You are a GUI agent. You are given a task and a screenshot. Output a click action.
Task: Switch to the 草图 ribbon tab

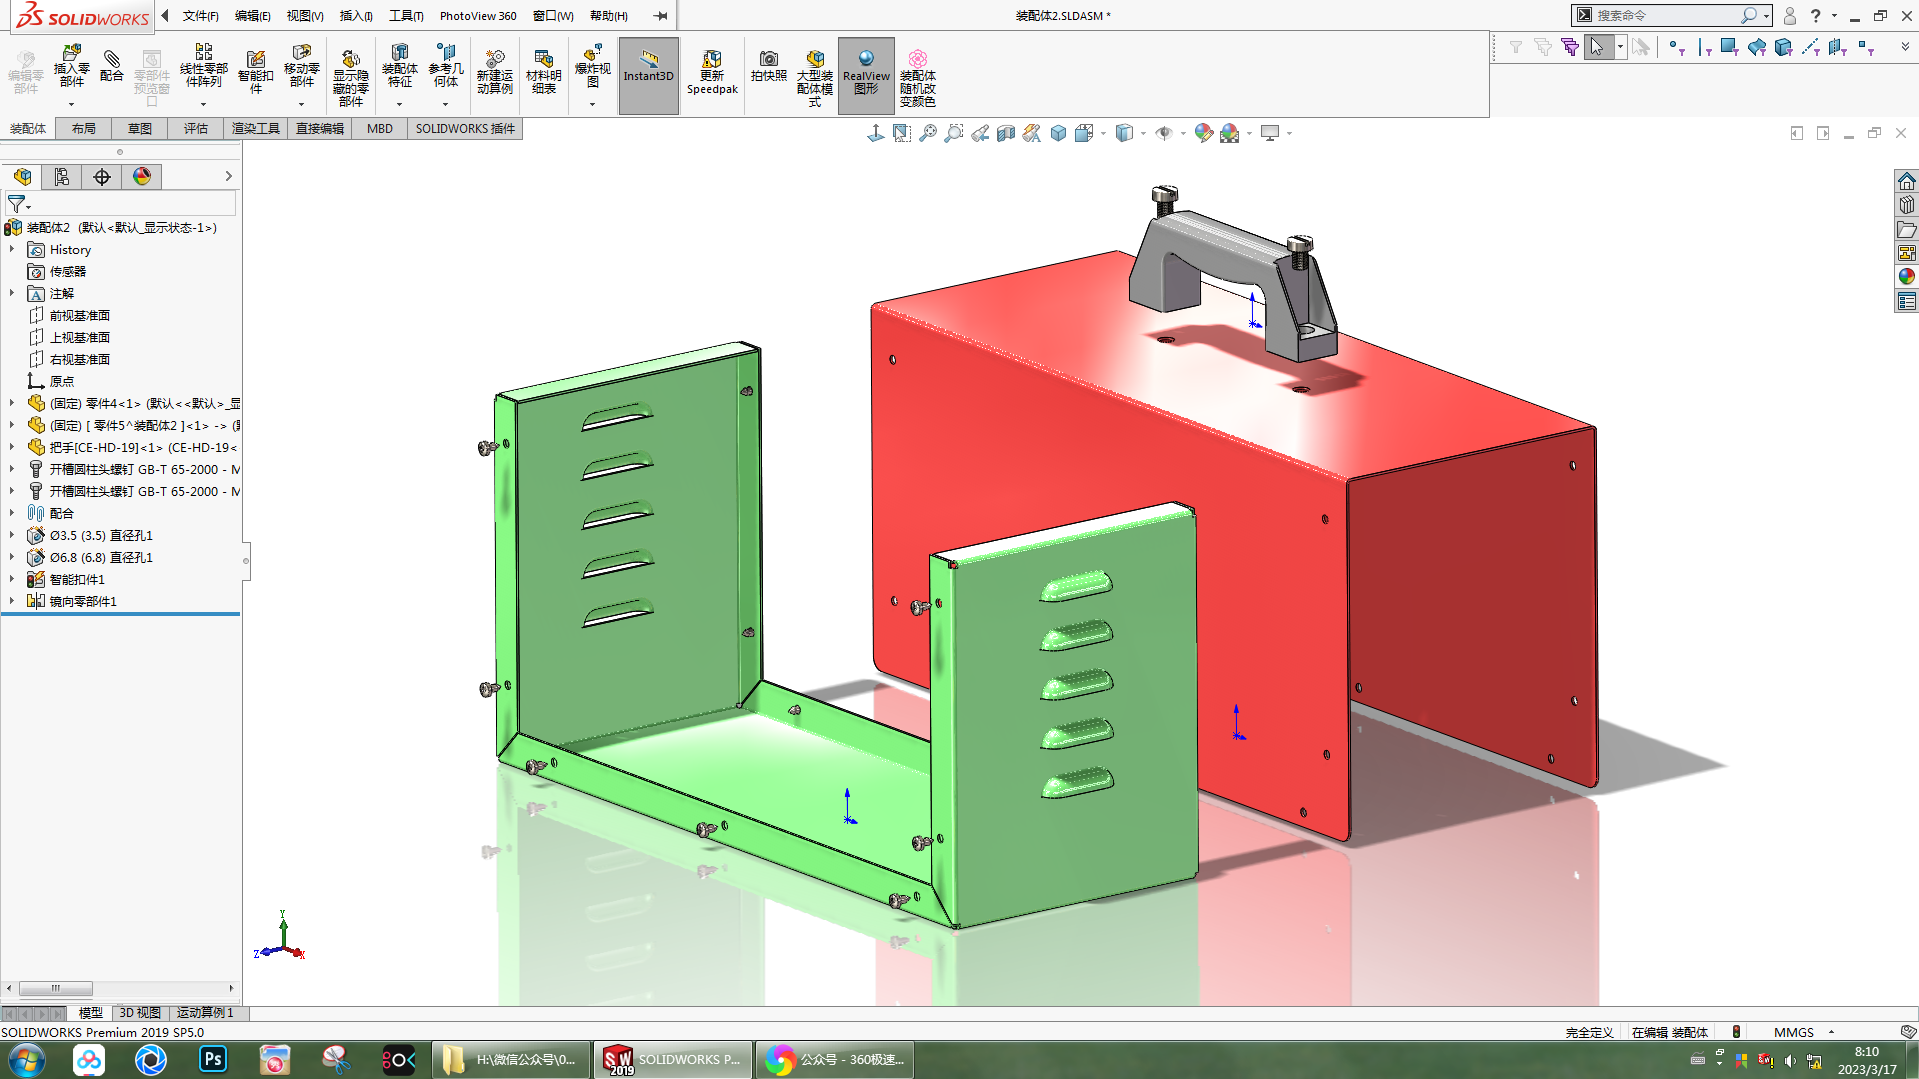point(140,129)
